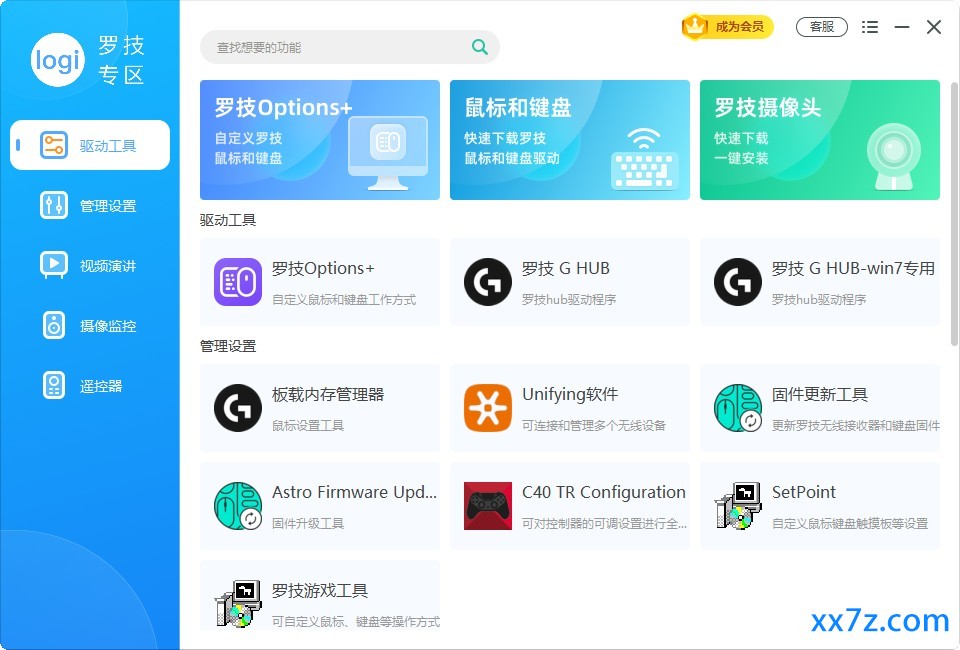This screenshot has width=960, height=650.
Task: Open Astro Firmware Upd... title
Action: (x=354, y=492)
